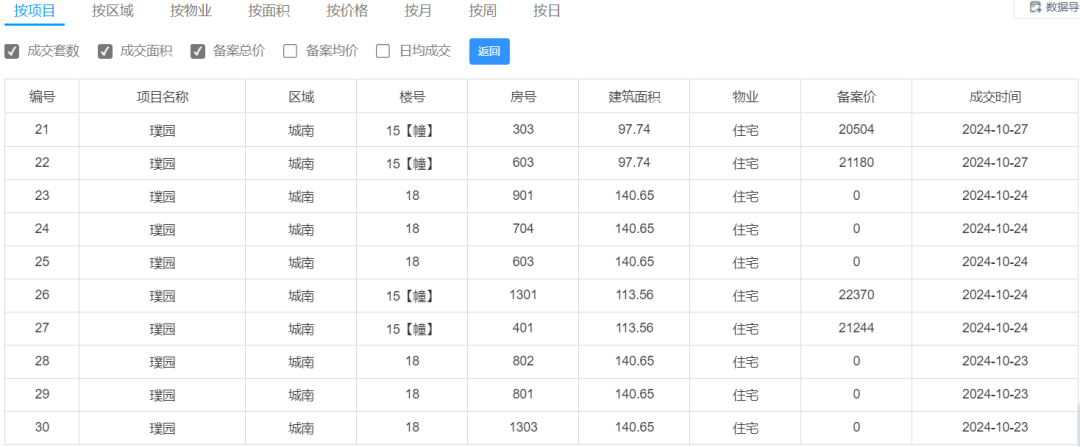This screenshot has height=447, width=1080.
Task: Switch to the 按物业 tab
Action: coord(191,11)
